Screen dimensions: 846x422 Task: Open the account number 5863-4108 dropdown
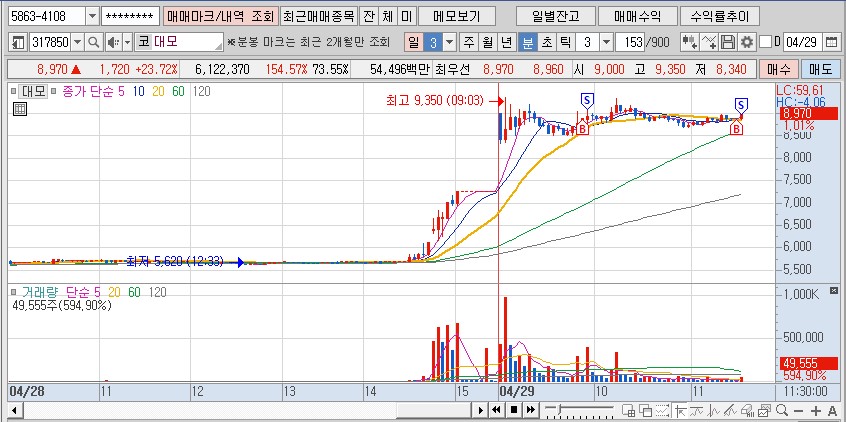click(x=92, y=17)
